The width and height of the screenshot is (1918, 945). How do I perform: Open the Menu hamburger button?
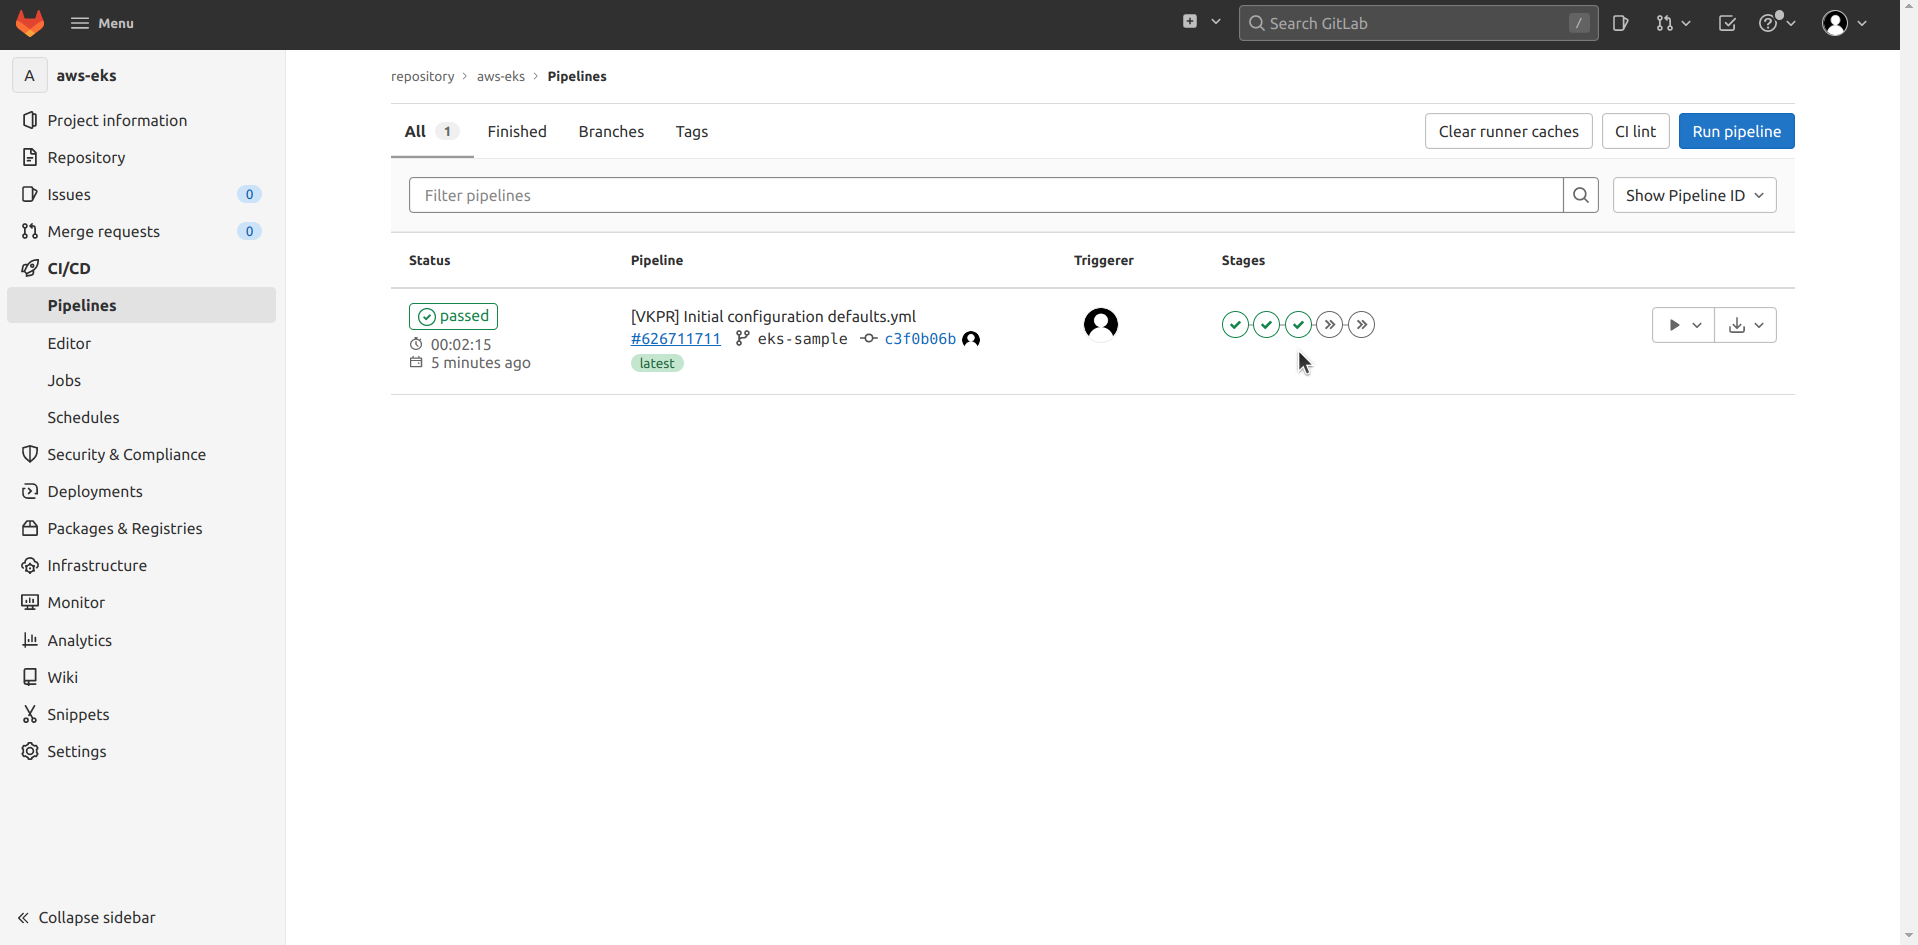102,23
